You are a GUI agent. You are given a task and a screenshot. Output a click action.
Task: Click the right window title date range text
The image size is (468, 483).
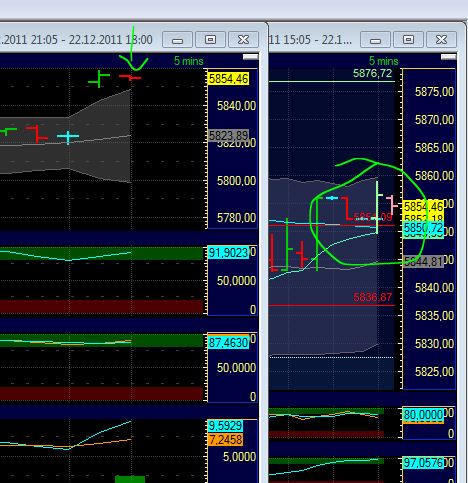pyautogui.click(x=311, y=40)
